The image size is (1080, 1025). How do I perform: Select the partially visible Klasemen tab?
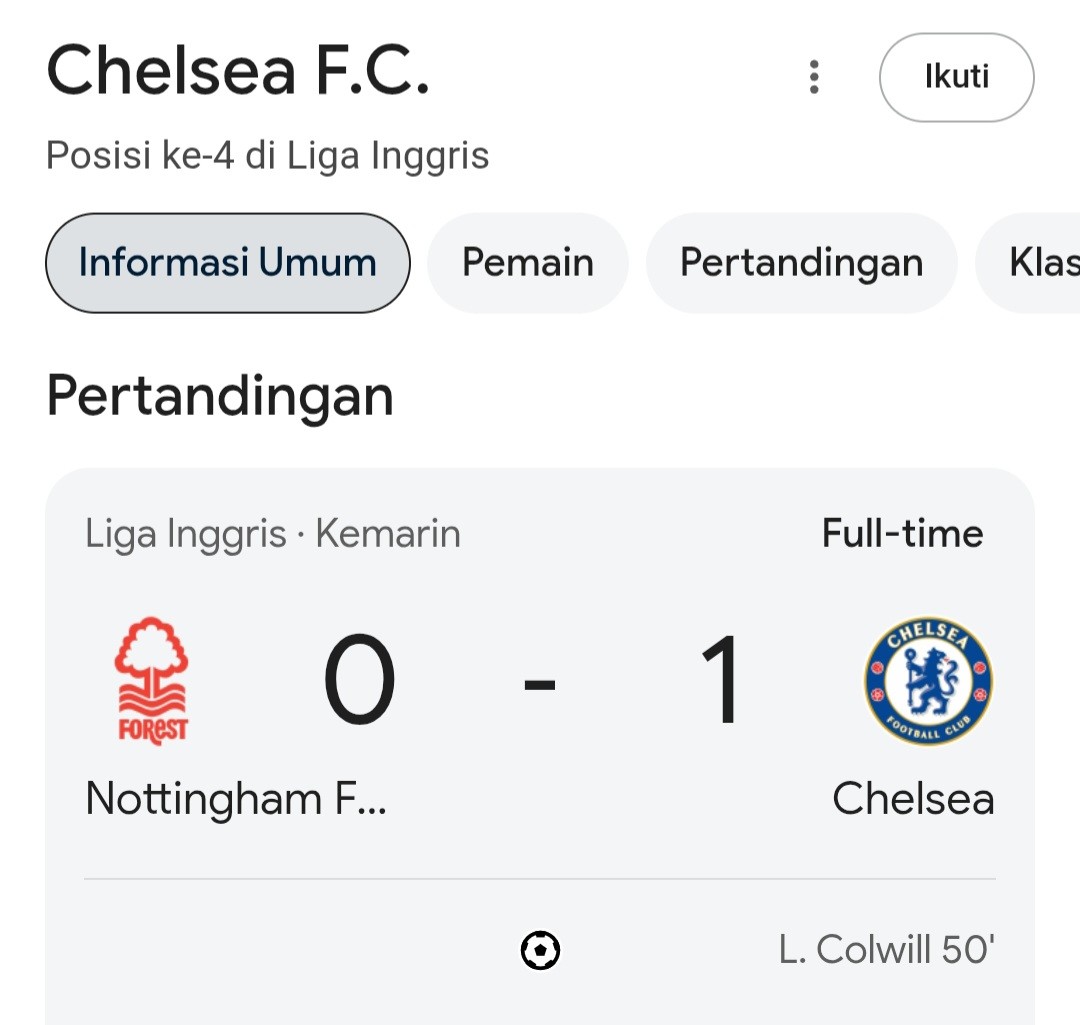point(1028,262)
